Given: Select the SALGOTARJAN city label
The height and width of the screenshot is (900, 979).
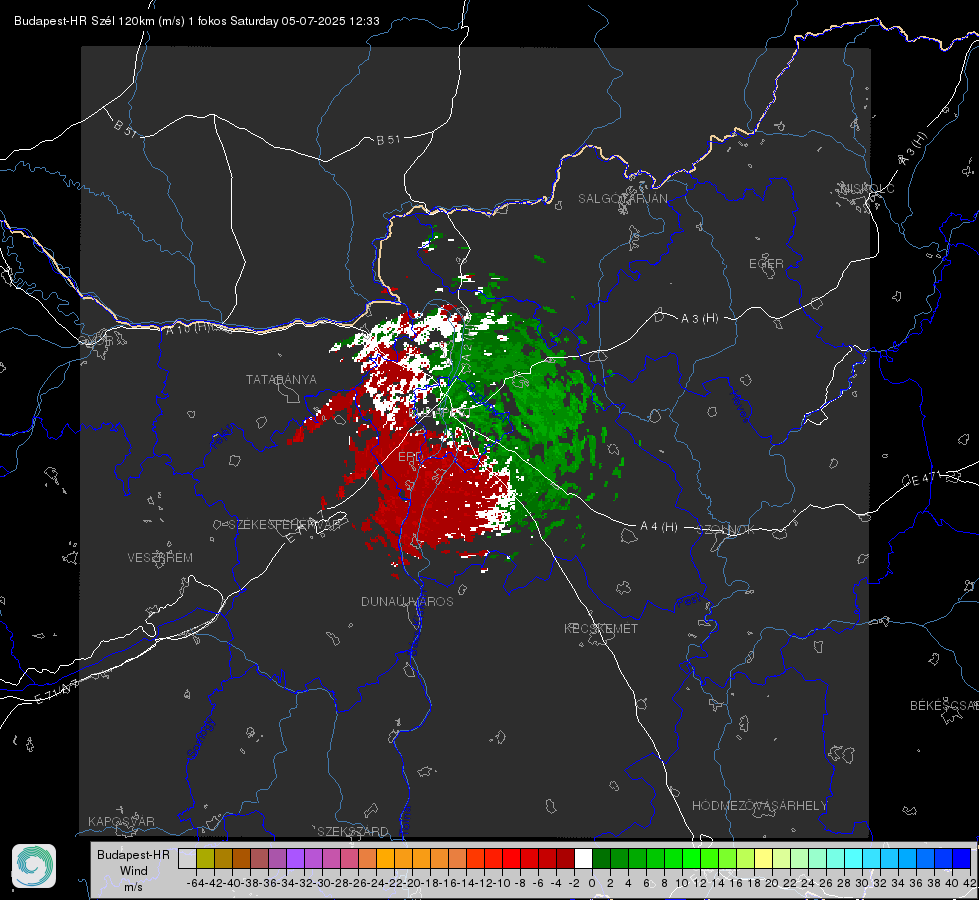Looking at the screenshot, I should point(622,199).
